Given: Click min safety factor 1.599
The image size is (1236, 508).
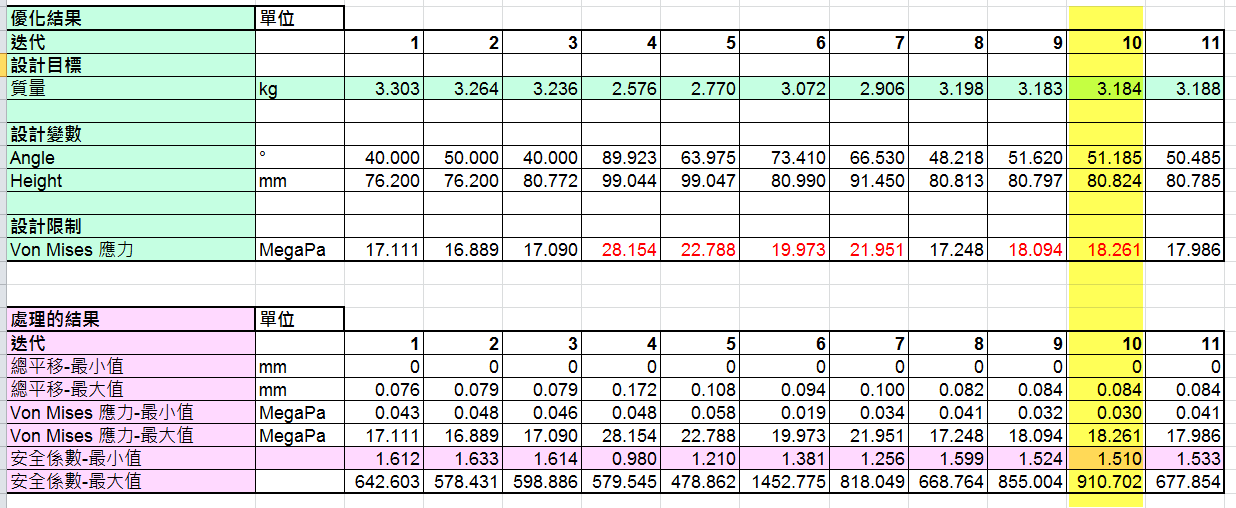Looking at the screenshot, I should tap(948, 458).
